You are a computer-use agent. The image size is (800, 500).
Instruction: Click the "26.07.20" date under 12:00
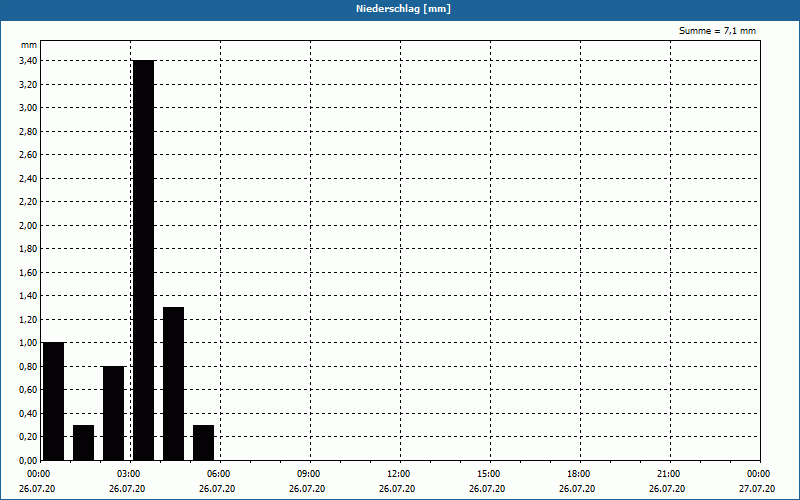pos(397,489)
